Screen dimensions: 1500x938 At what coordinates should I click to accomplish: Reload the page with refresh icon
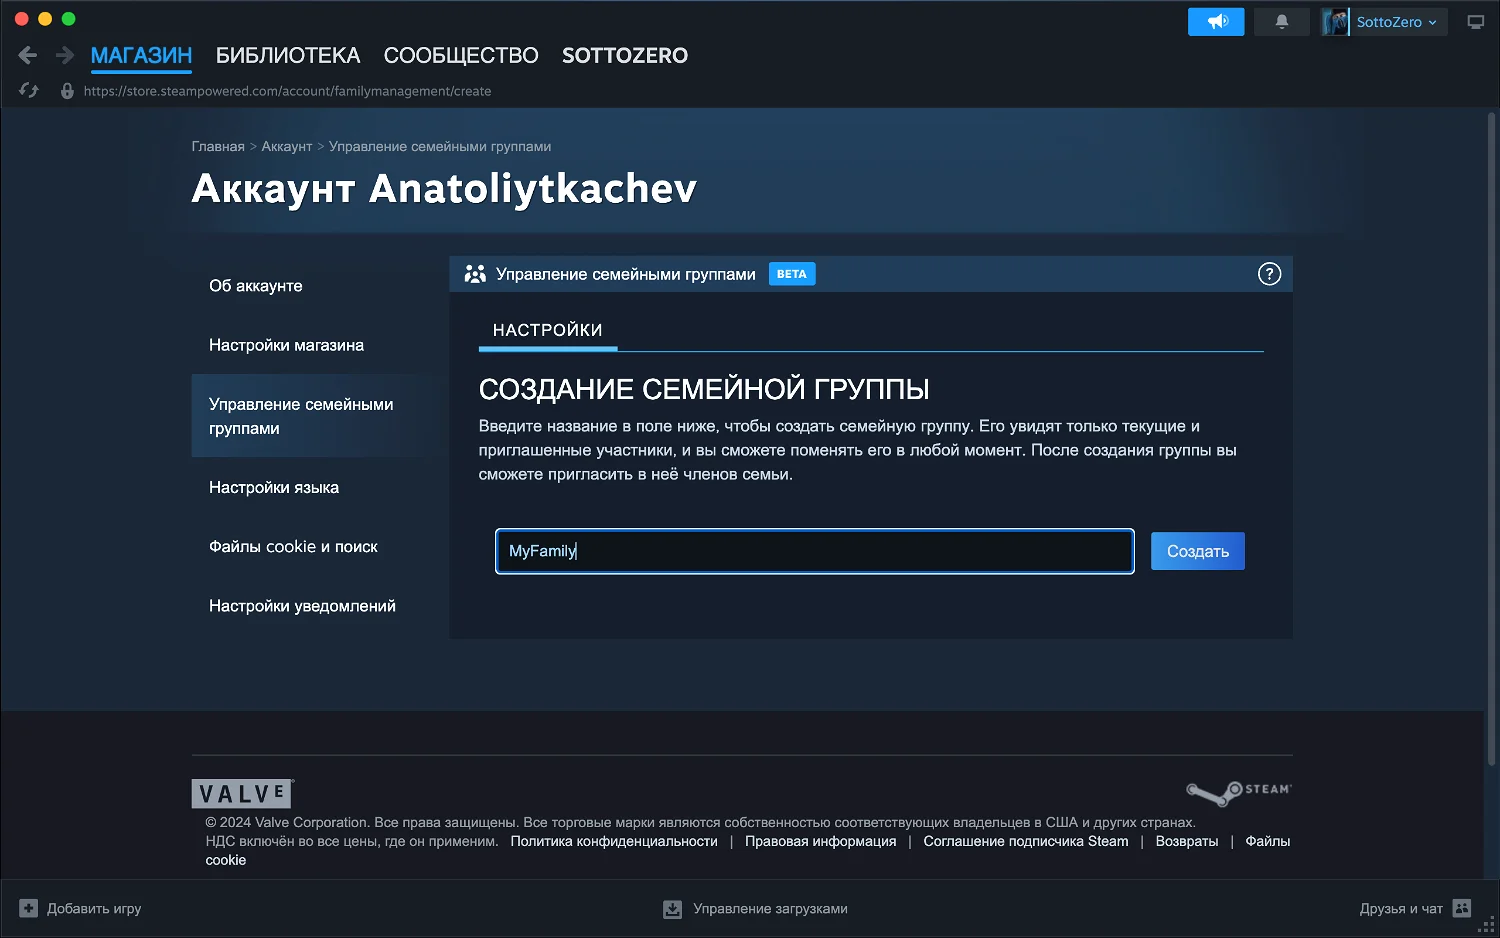(x=29, y=91)
